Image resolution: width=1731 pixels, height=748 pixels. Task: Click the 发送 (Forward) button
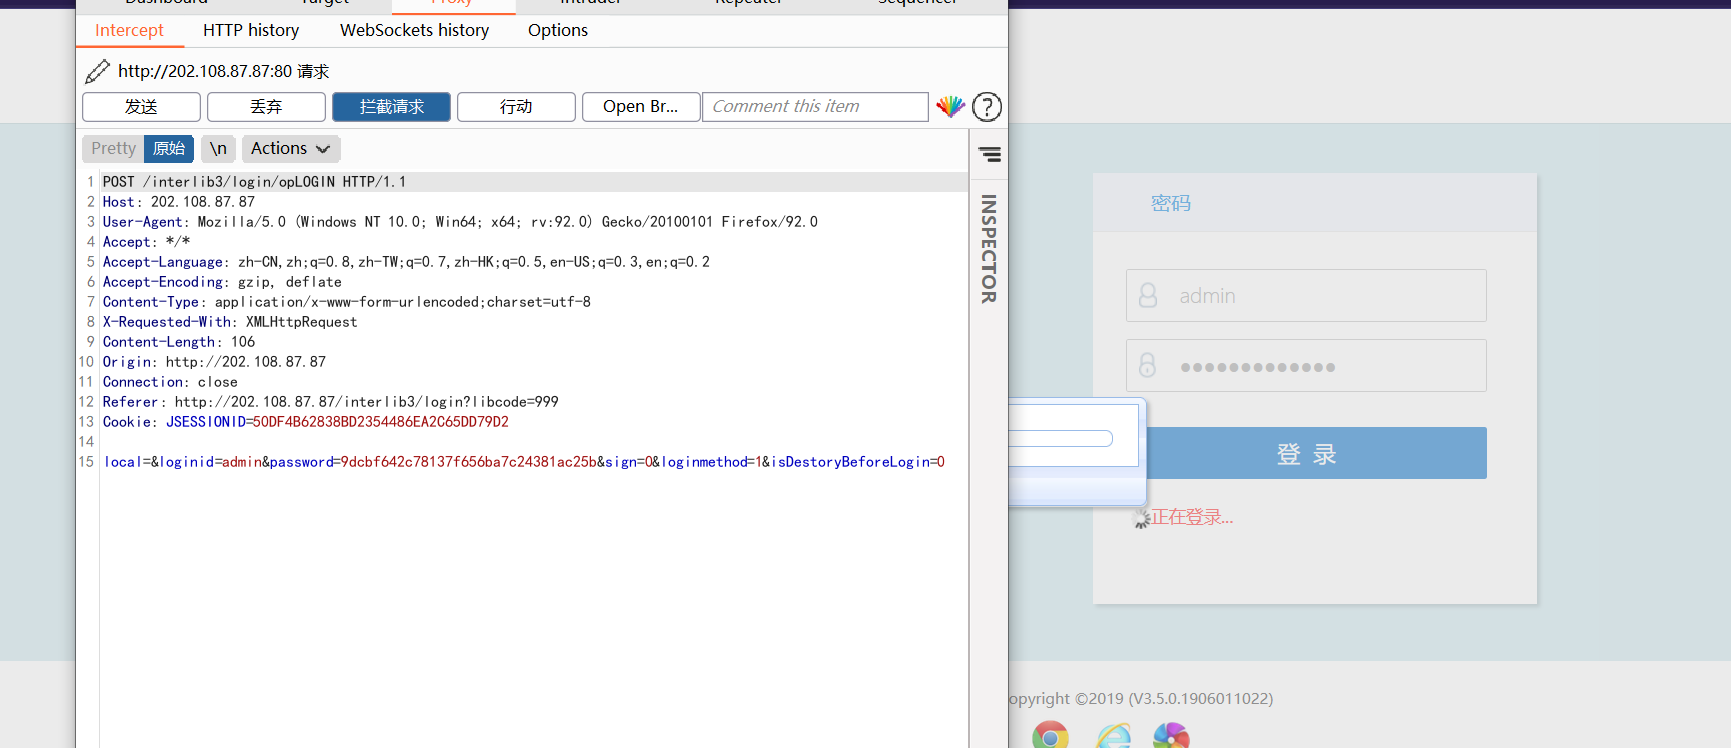pos(141,107)
